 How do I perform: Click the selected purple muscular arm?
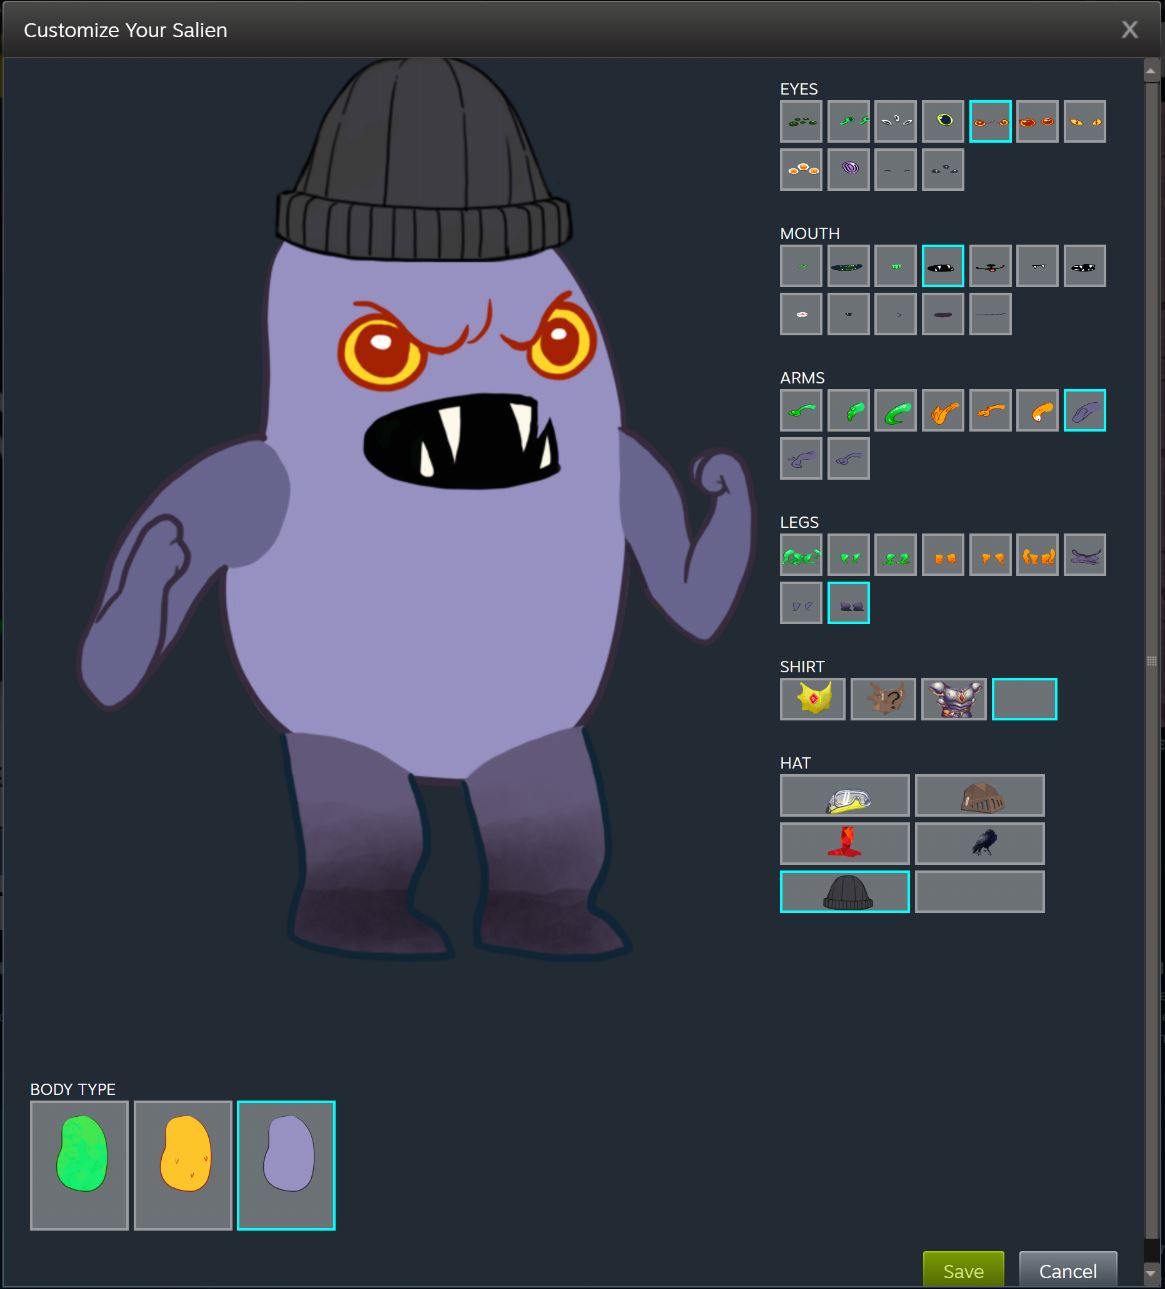pos(1085,410)
